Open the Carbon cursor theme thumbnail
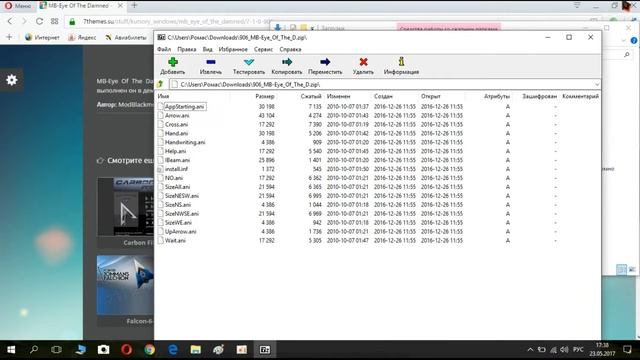Image resolution: width=640 pixels, height=360 pixels. (125, 207)
